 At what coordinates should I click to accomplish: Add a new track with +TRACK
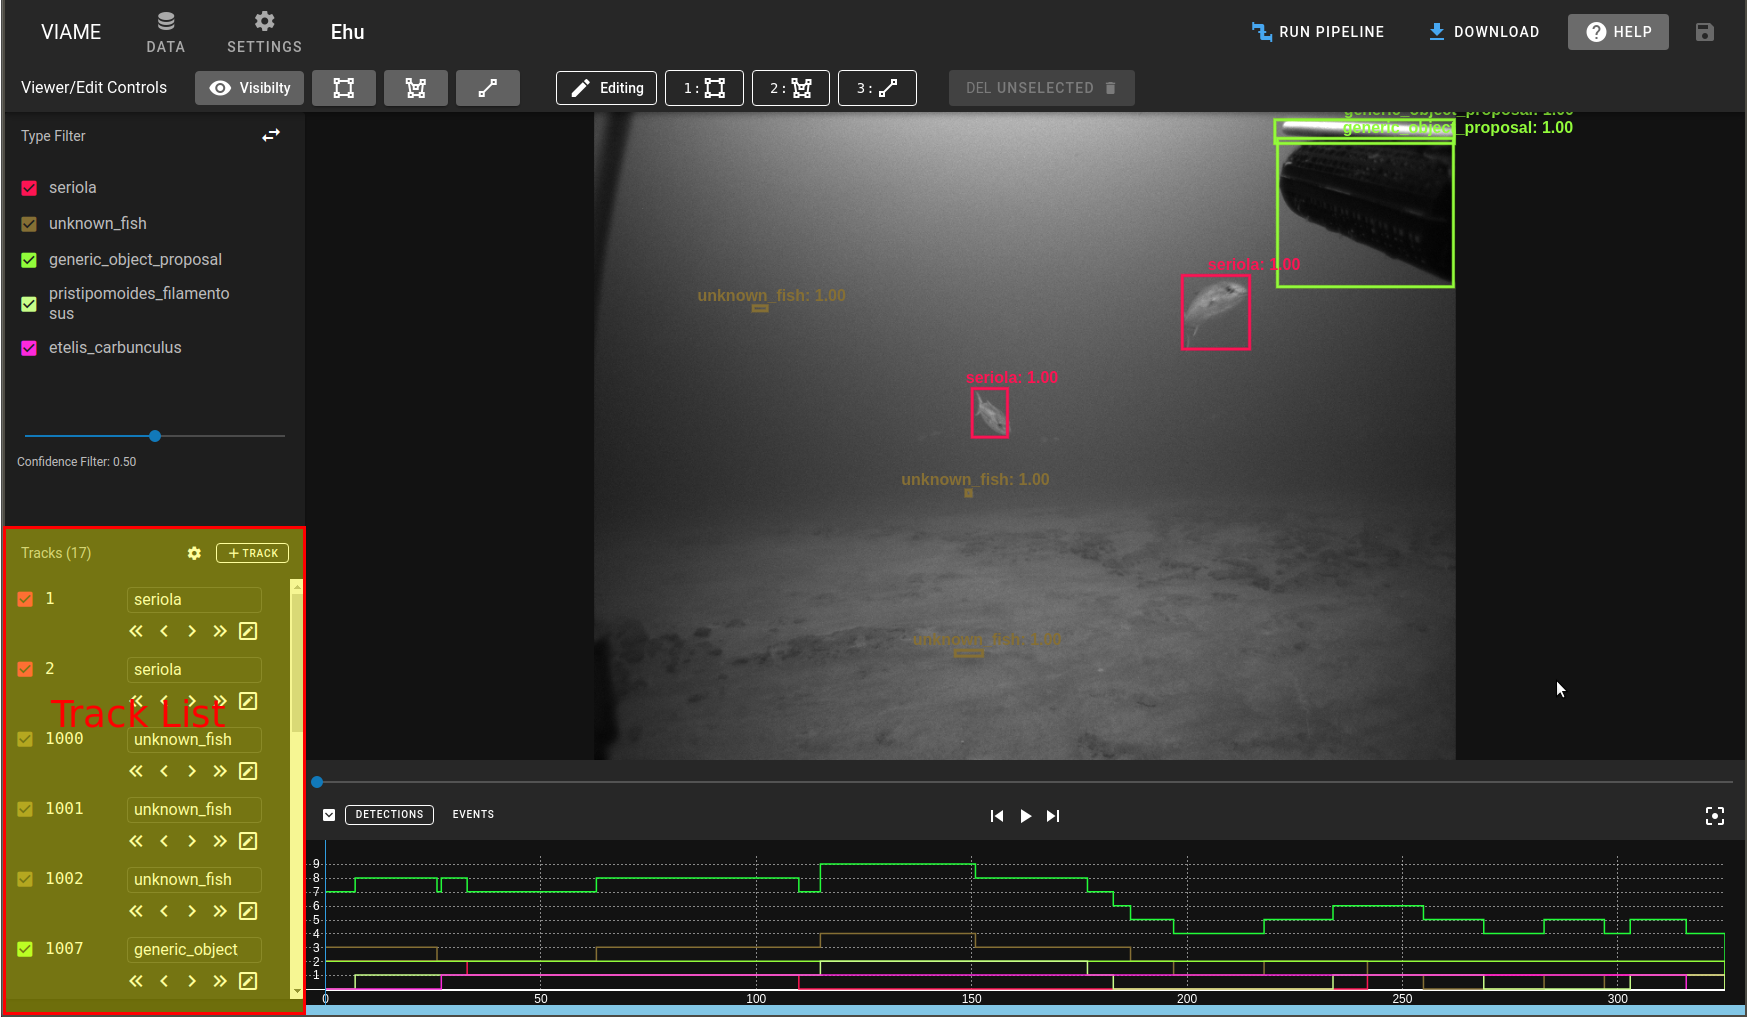click(x=252, y=553)
